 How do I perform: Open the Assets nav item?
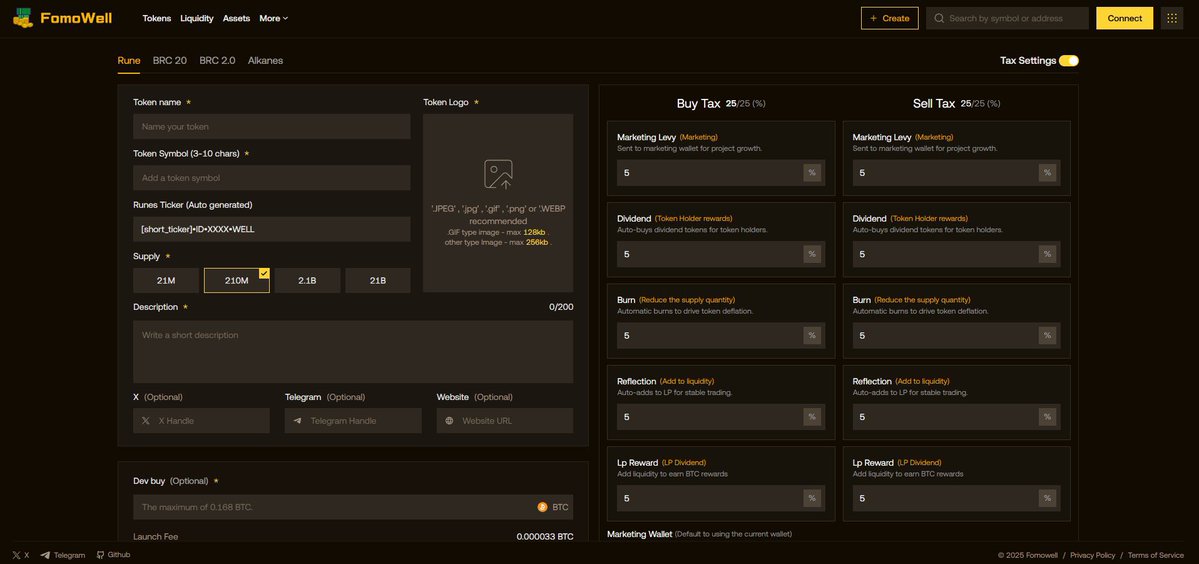(x=236, y=18)
